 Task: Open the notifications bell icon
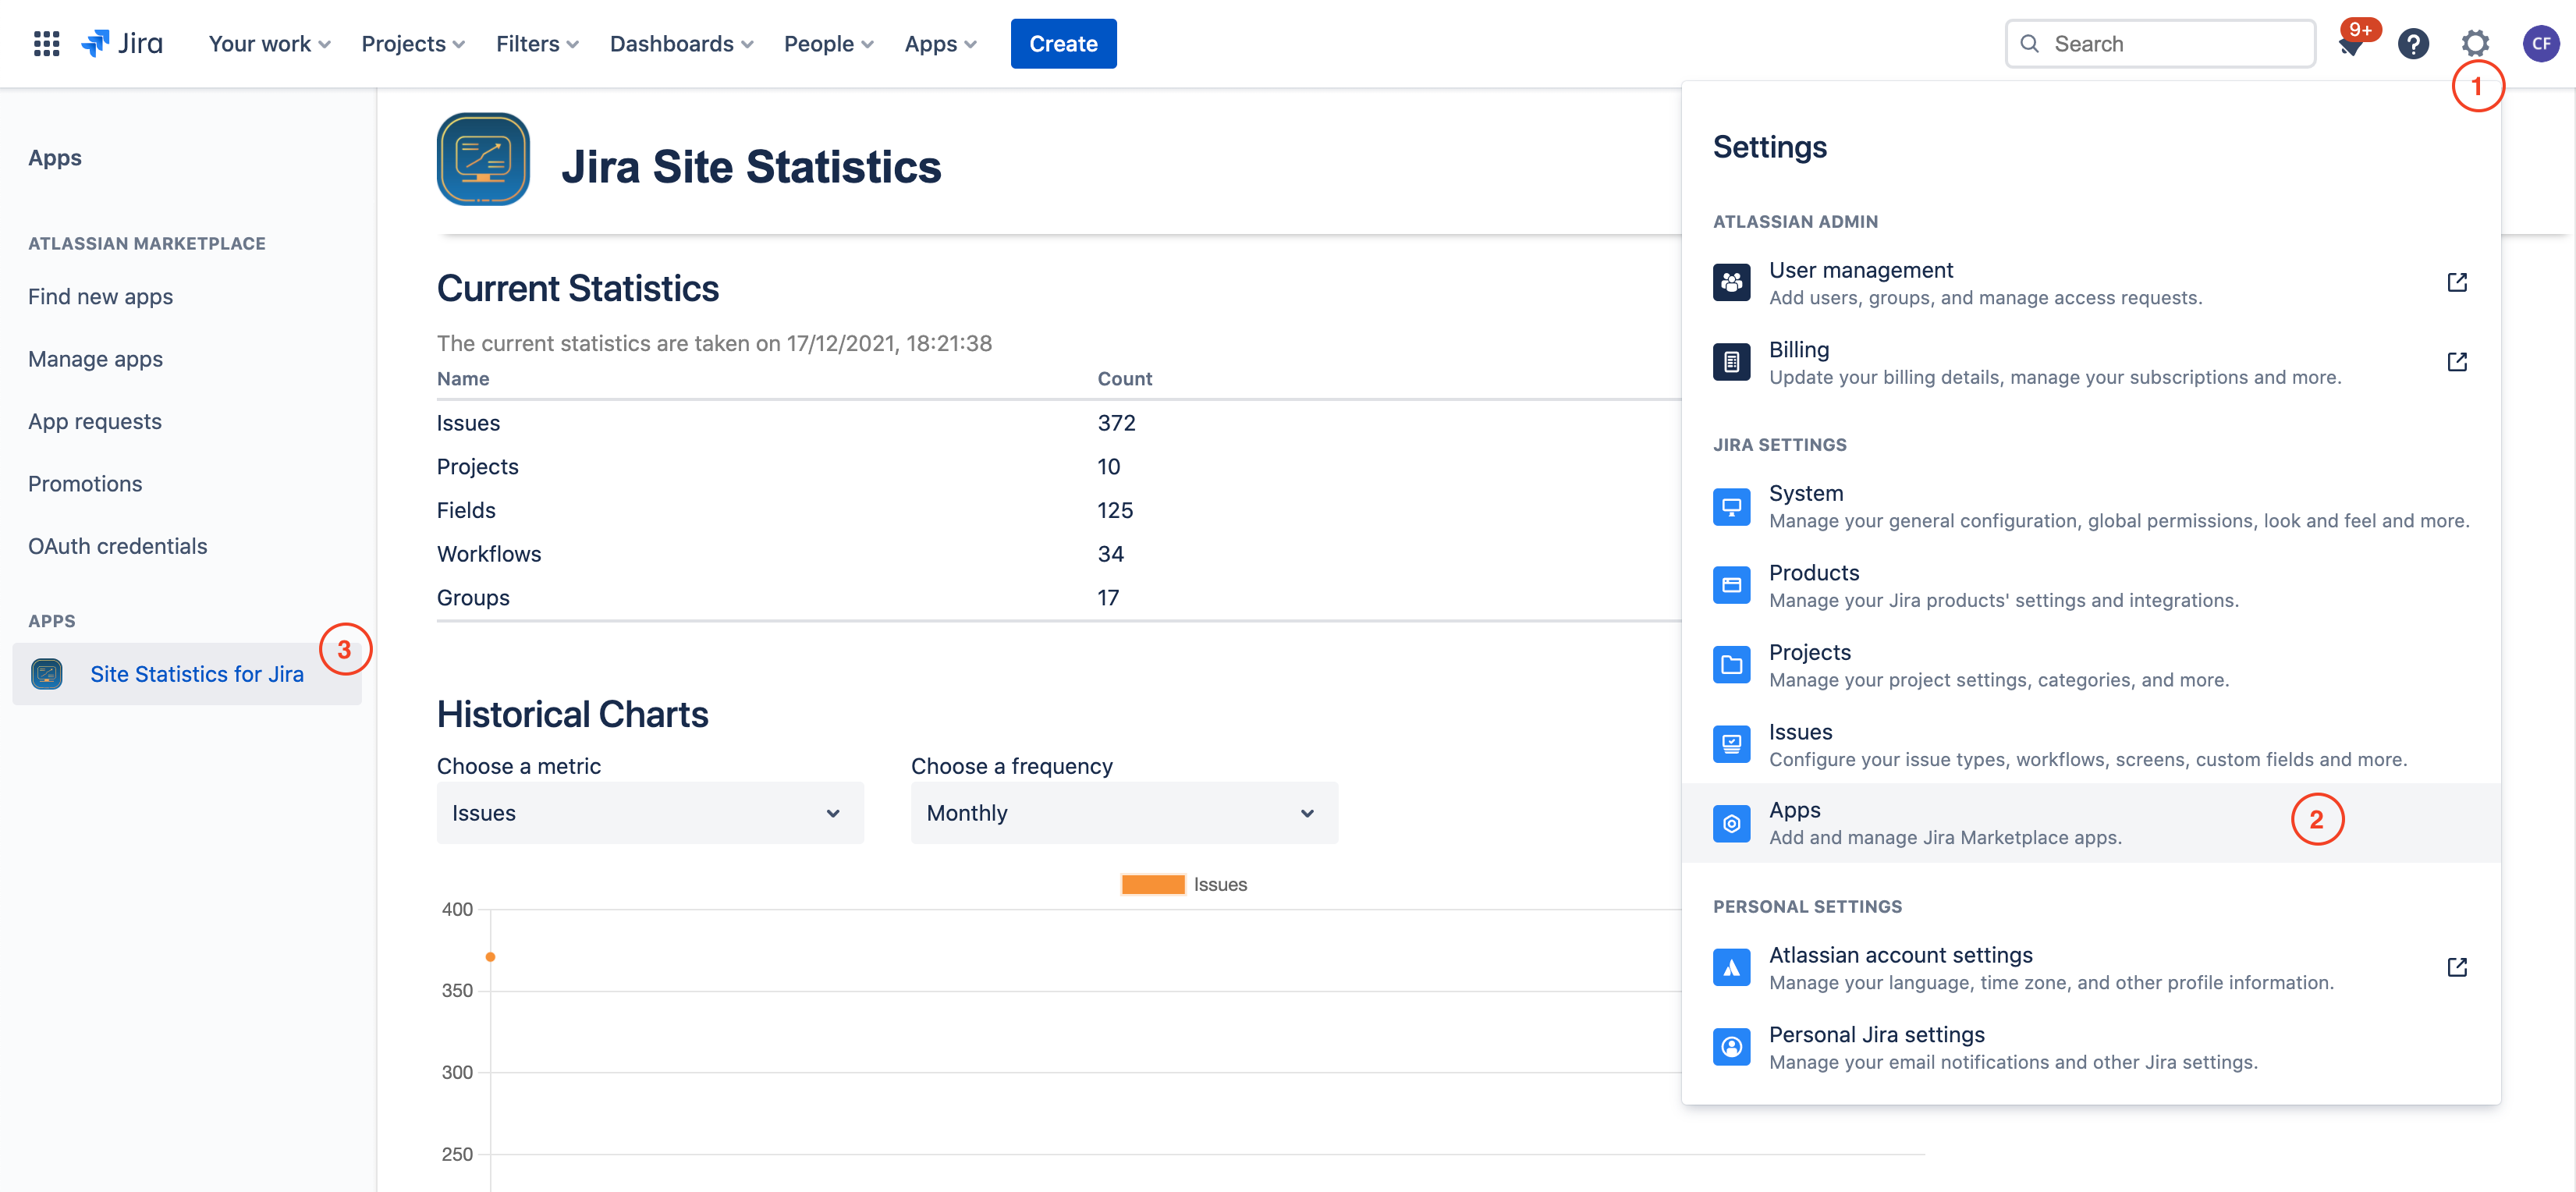click(2350, 45)
